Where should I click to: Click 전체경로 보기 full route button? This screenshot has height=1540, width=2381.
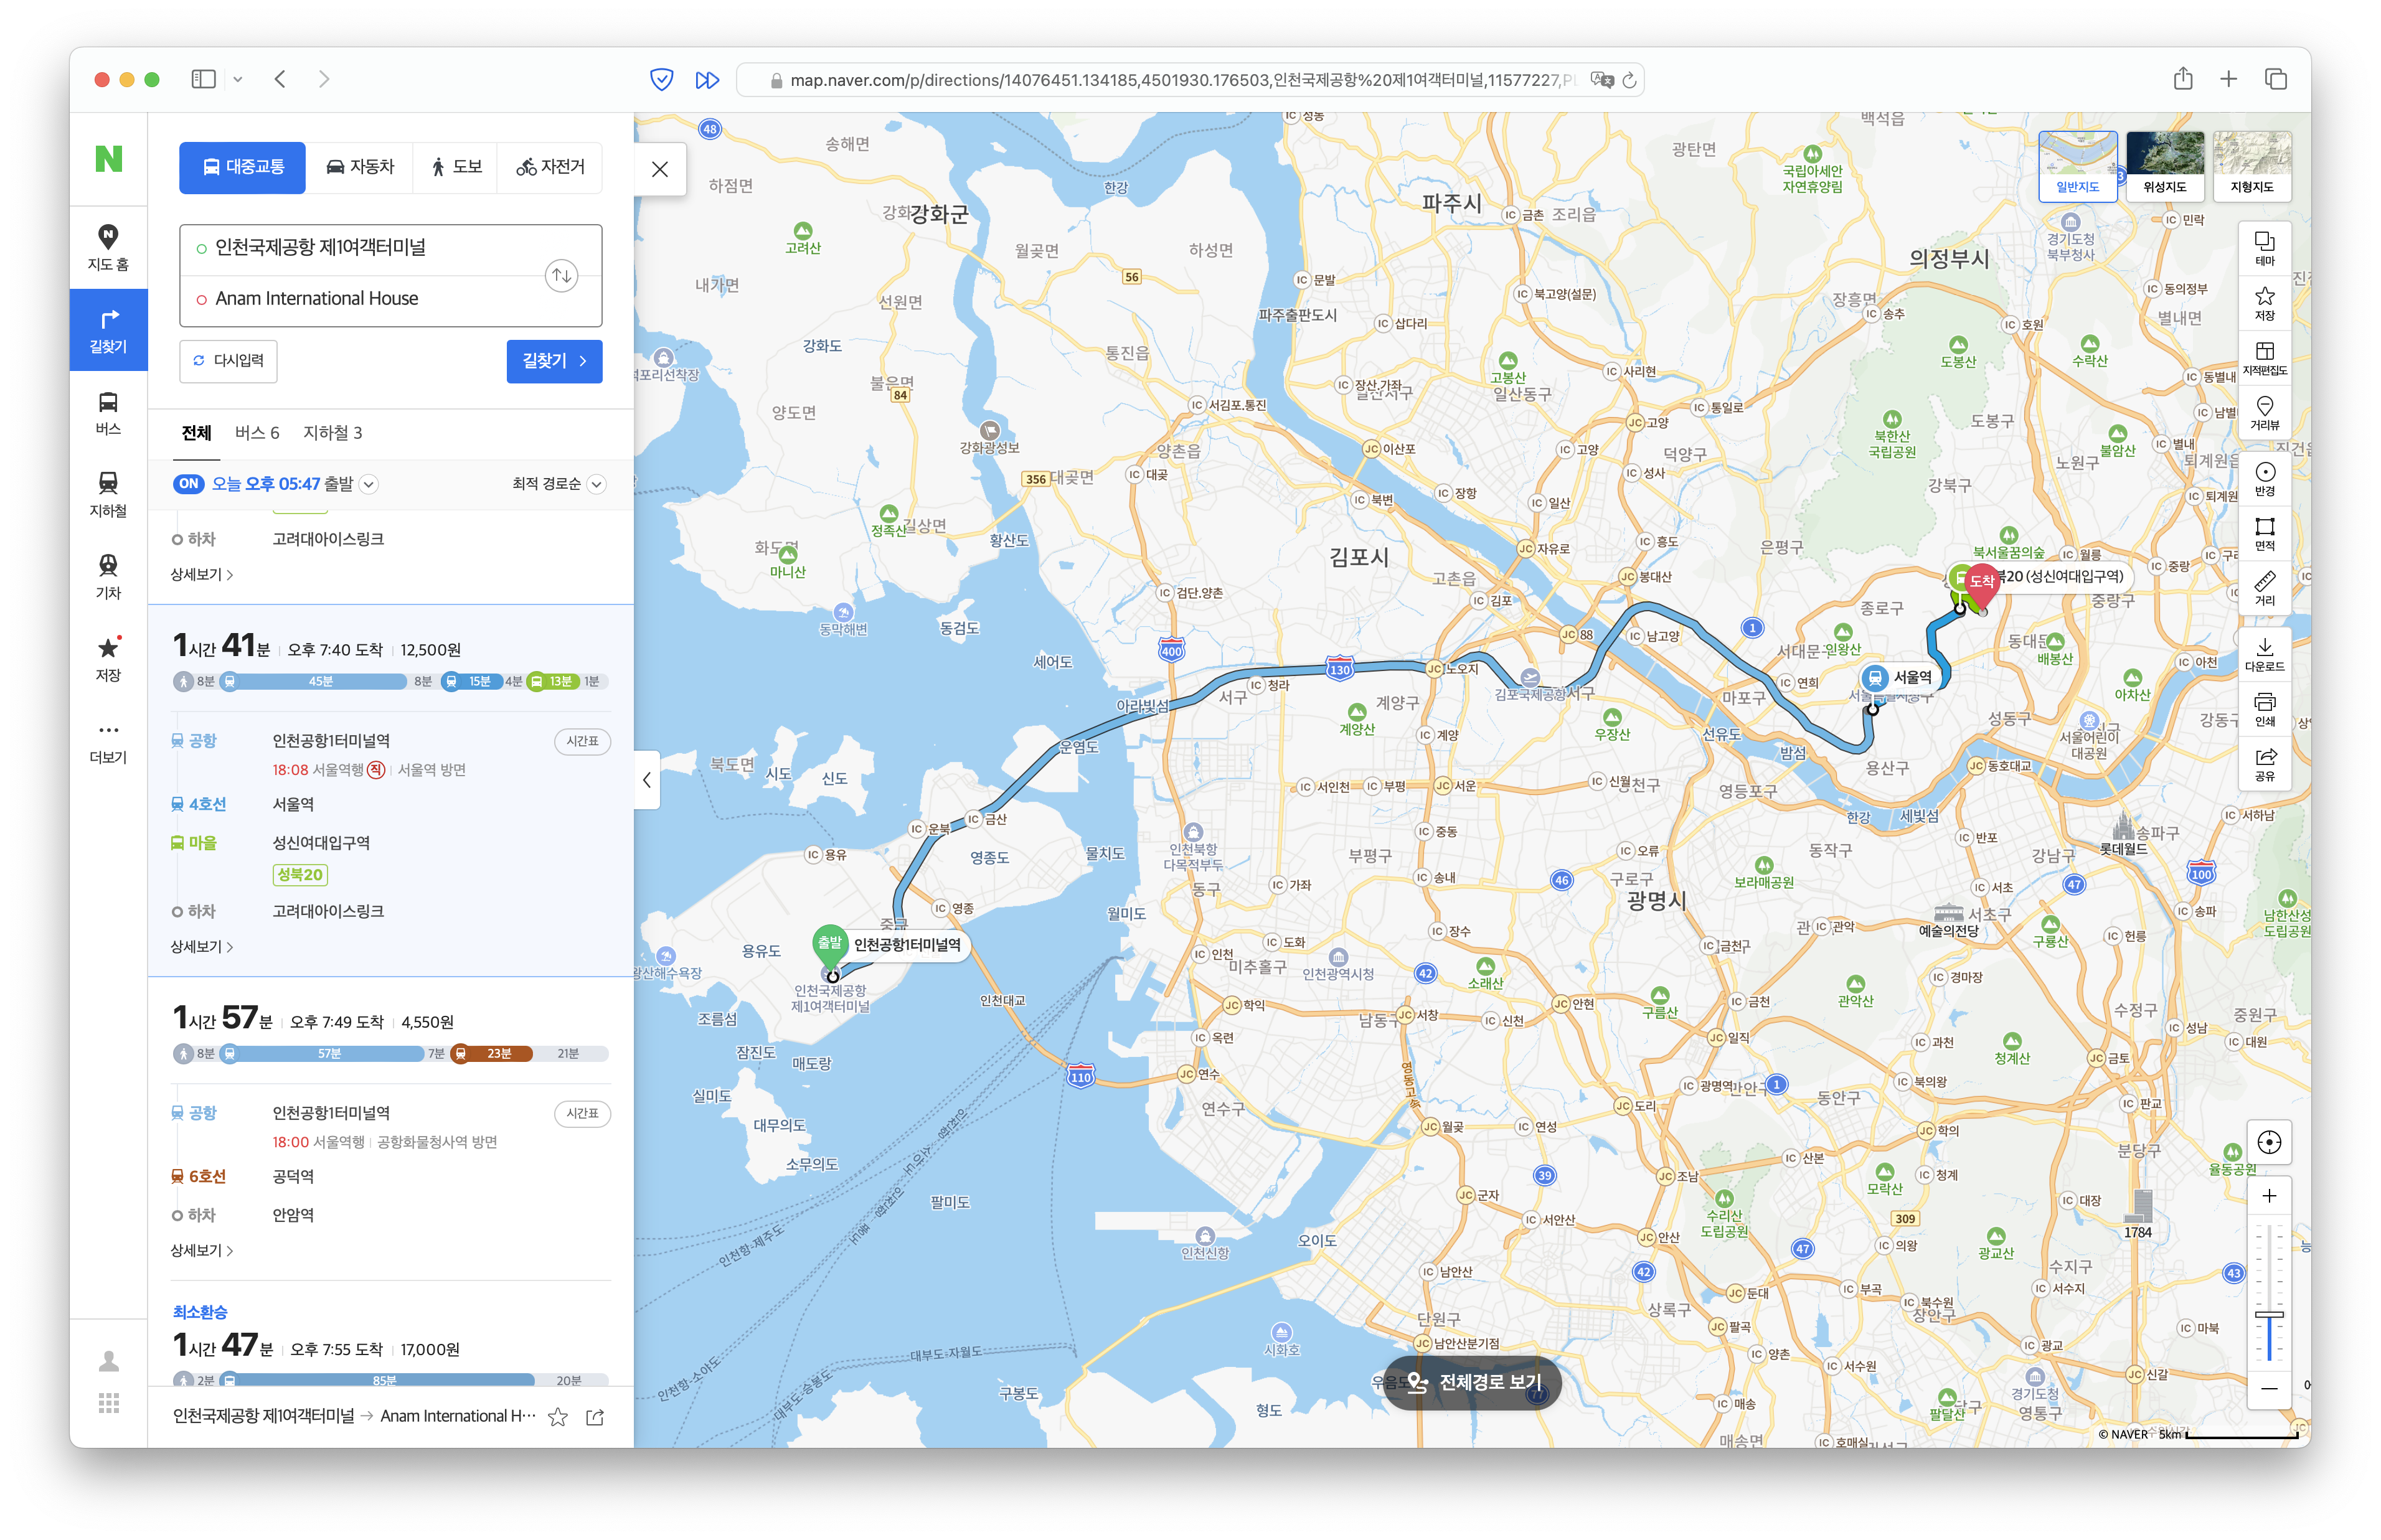pos(1472,1382)
